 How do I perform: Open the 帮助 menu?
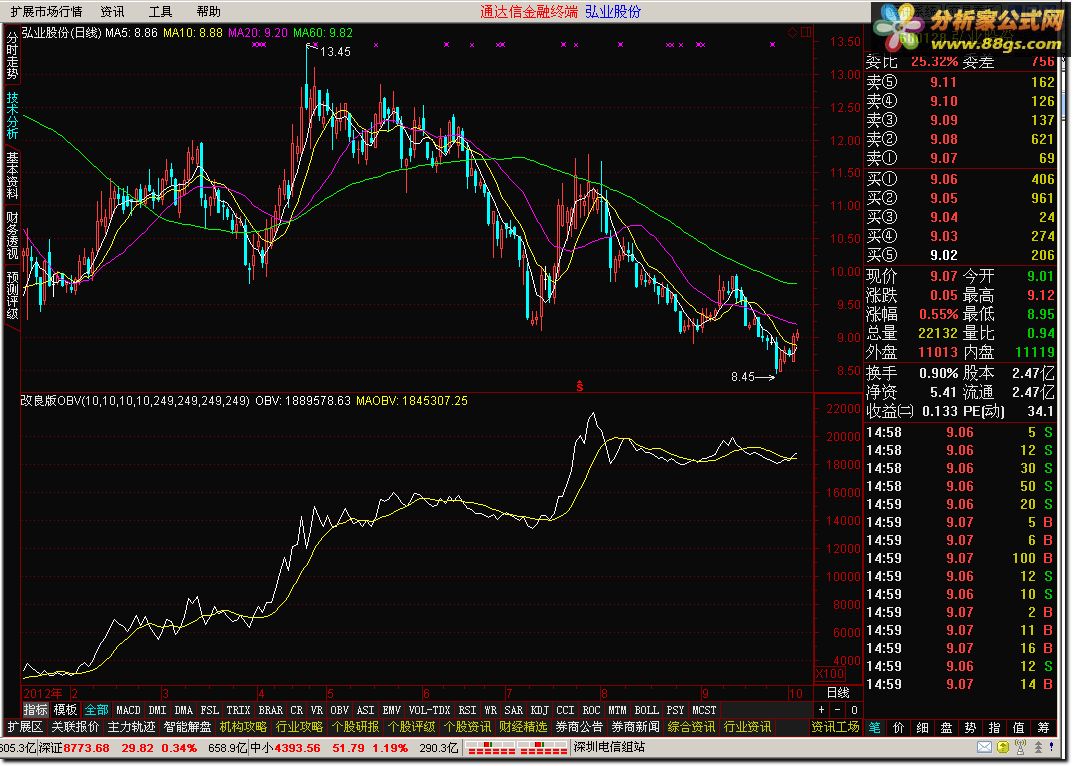208,12
